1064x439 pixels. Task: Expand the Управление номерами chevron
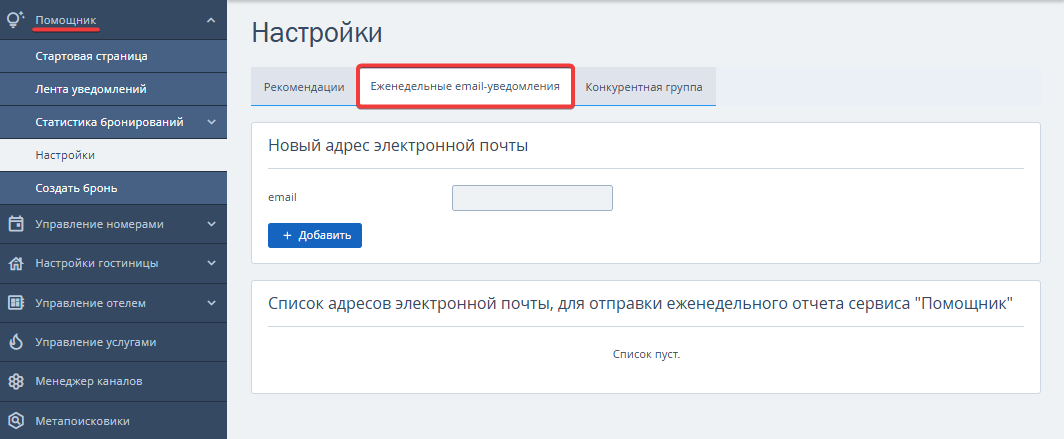pyautogui.click(x=211, y=224)
